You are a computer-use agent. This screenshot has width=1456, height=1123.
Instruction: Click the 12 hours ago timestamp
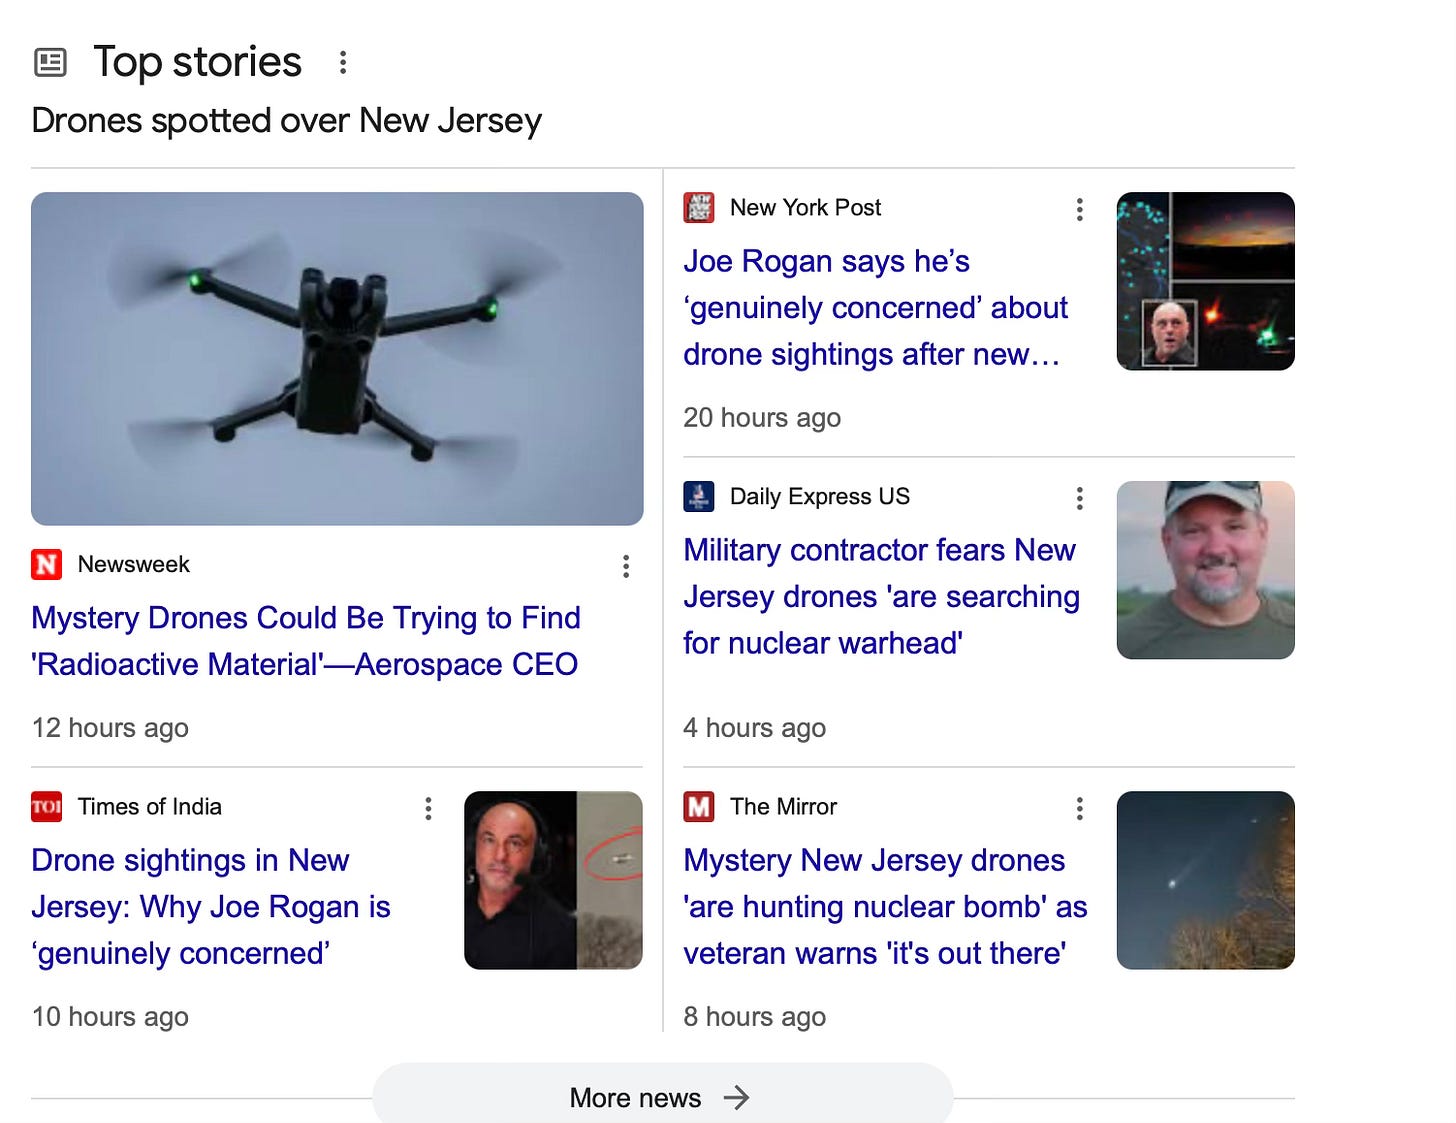[110, 727]
